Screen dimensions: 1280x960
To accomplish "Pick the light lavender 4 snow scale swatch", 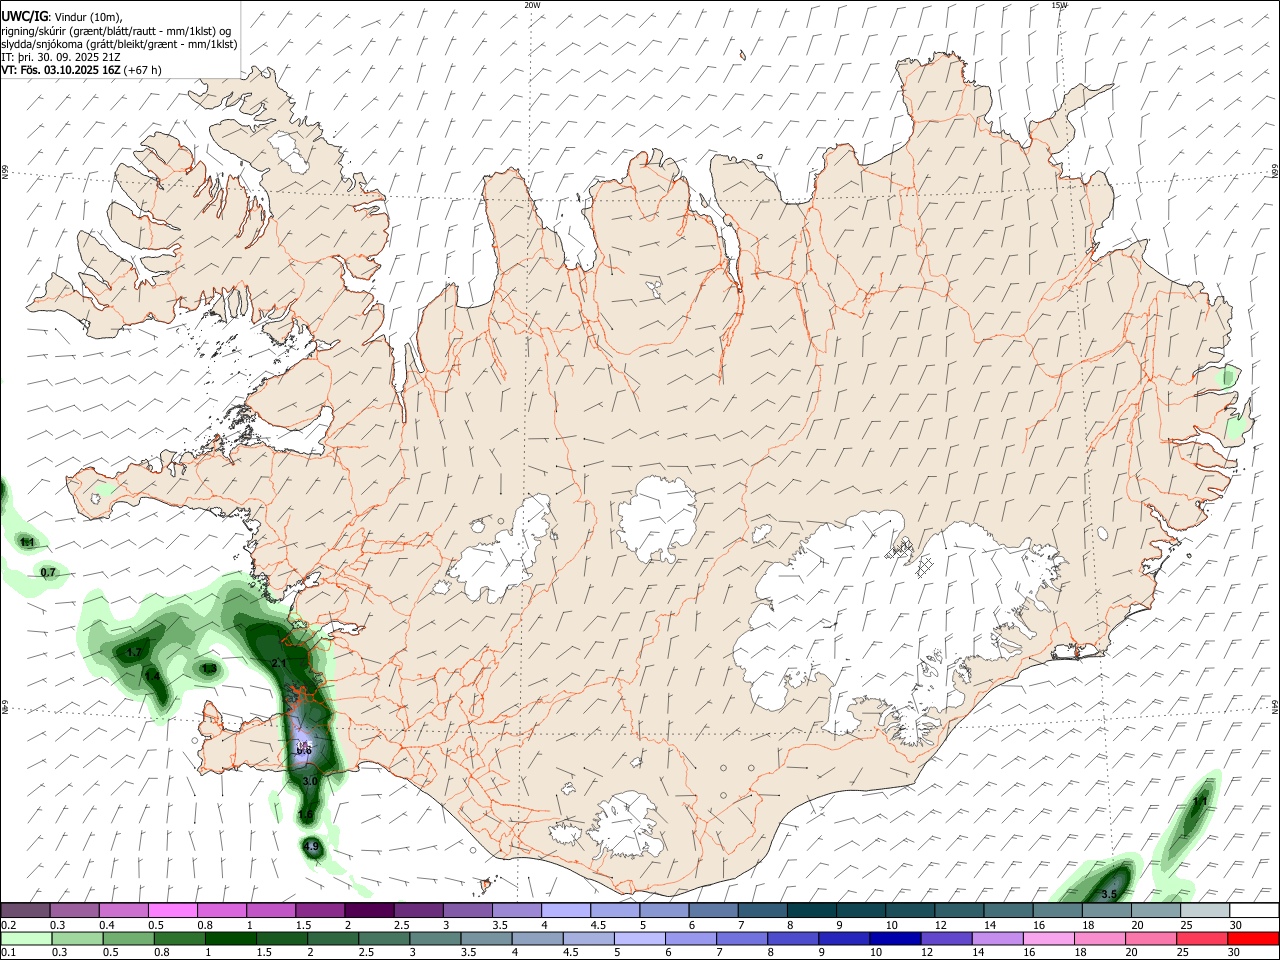I will pyautogui.click(x=565, y=910).
